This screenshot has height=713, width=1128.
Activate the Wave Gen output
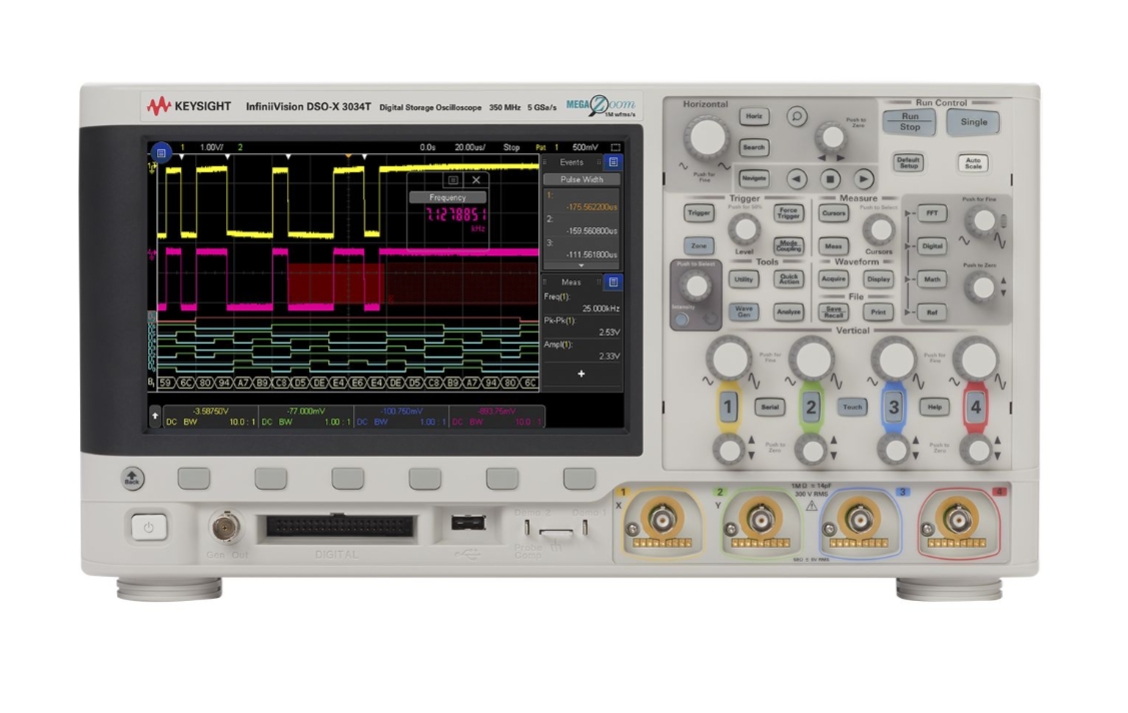[x=744, y=310]
